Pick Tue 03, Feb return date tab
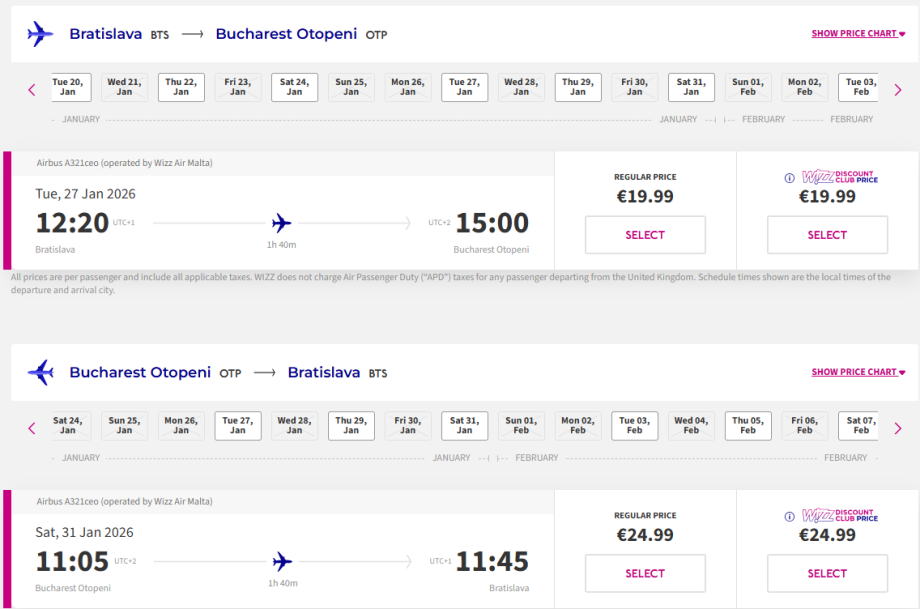 [x=634, y=426]
